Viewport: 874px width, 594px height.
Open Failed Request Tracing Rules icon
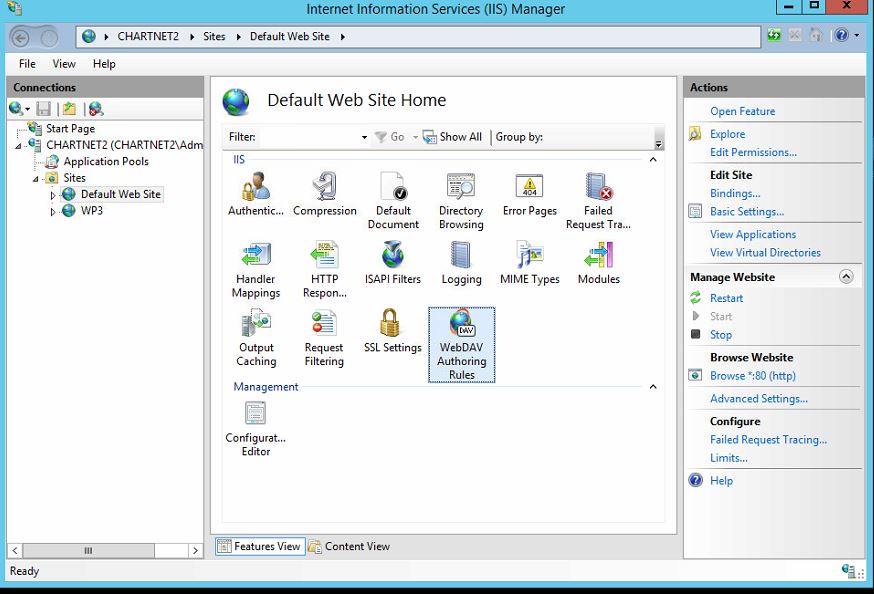click(x=598, y=201)
